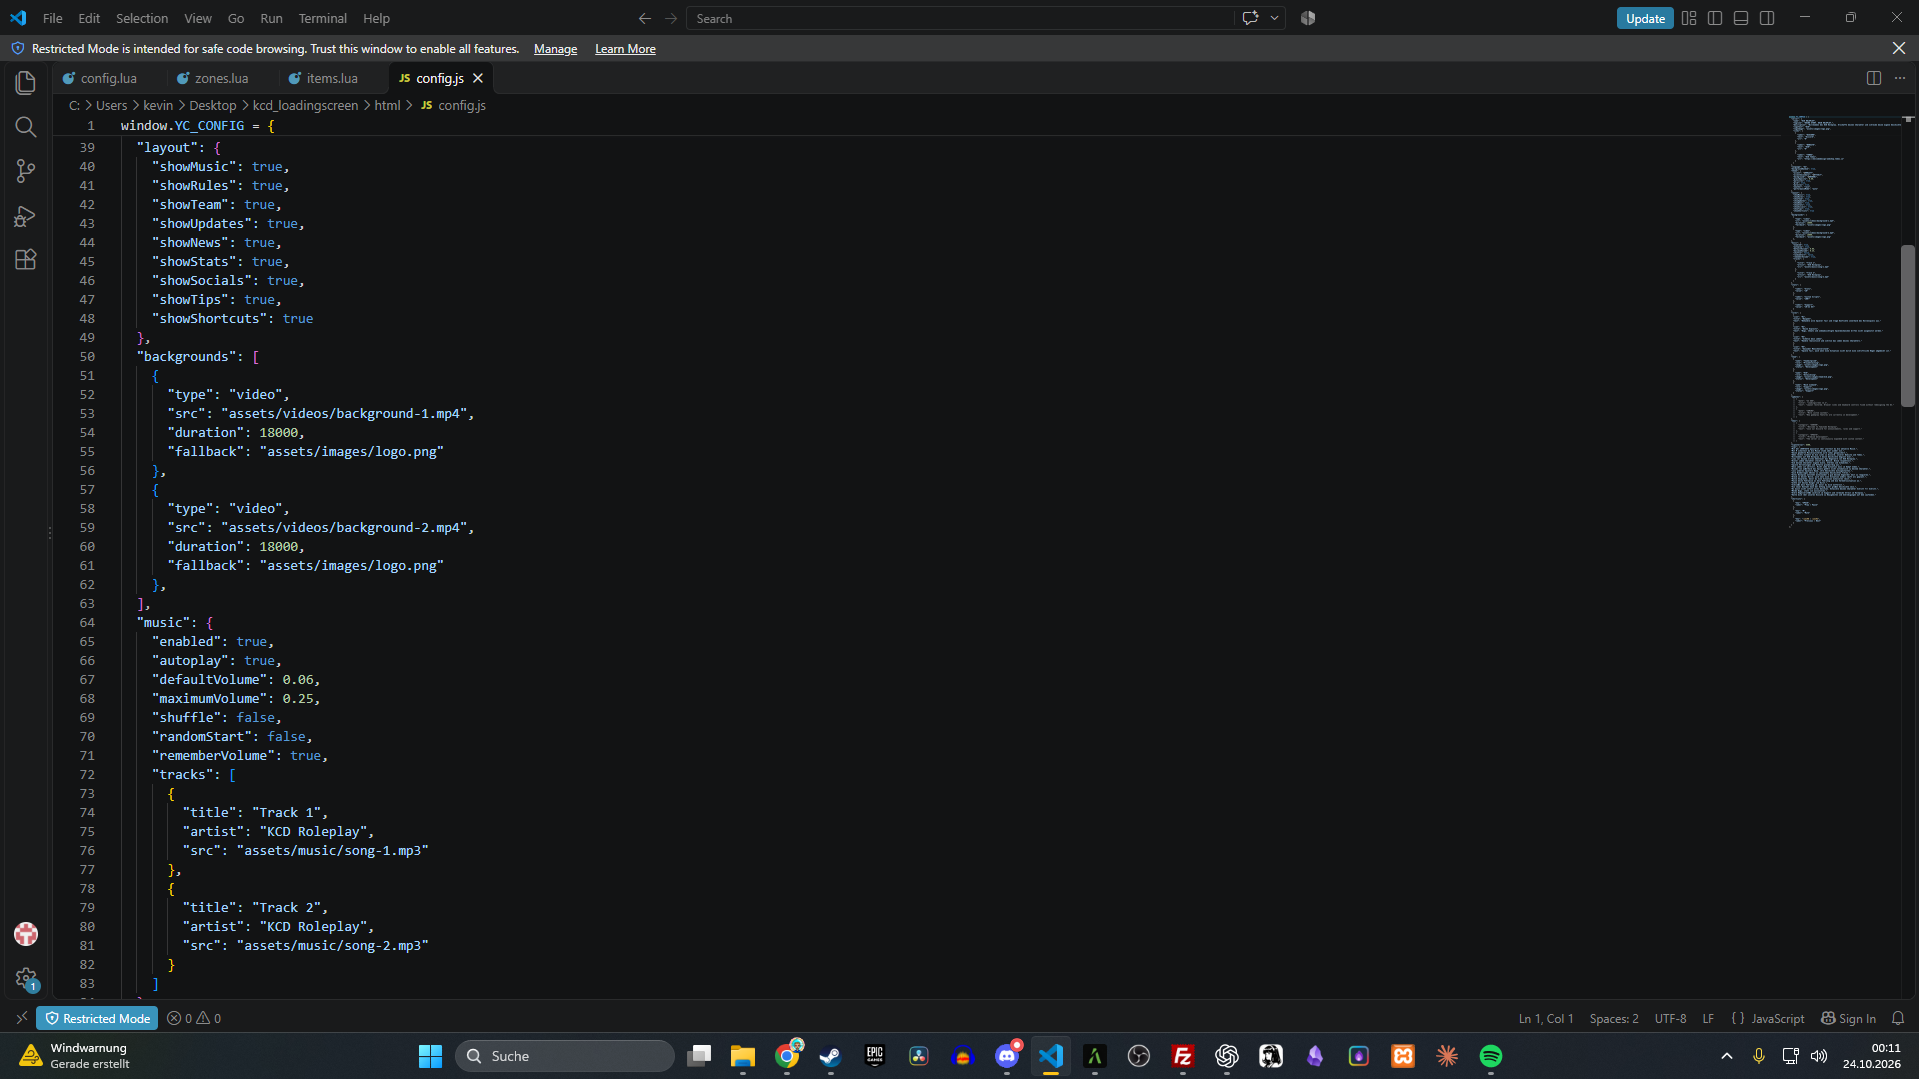This screenshot has height=1079, width=1919.
Task: Show hidden system tray icons
Action: tap(1726, 1056)
